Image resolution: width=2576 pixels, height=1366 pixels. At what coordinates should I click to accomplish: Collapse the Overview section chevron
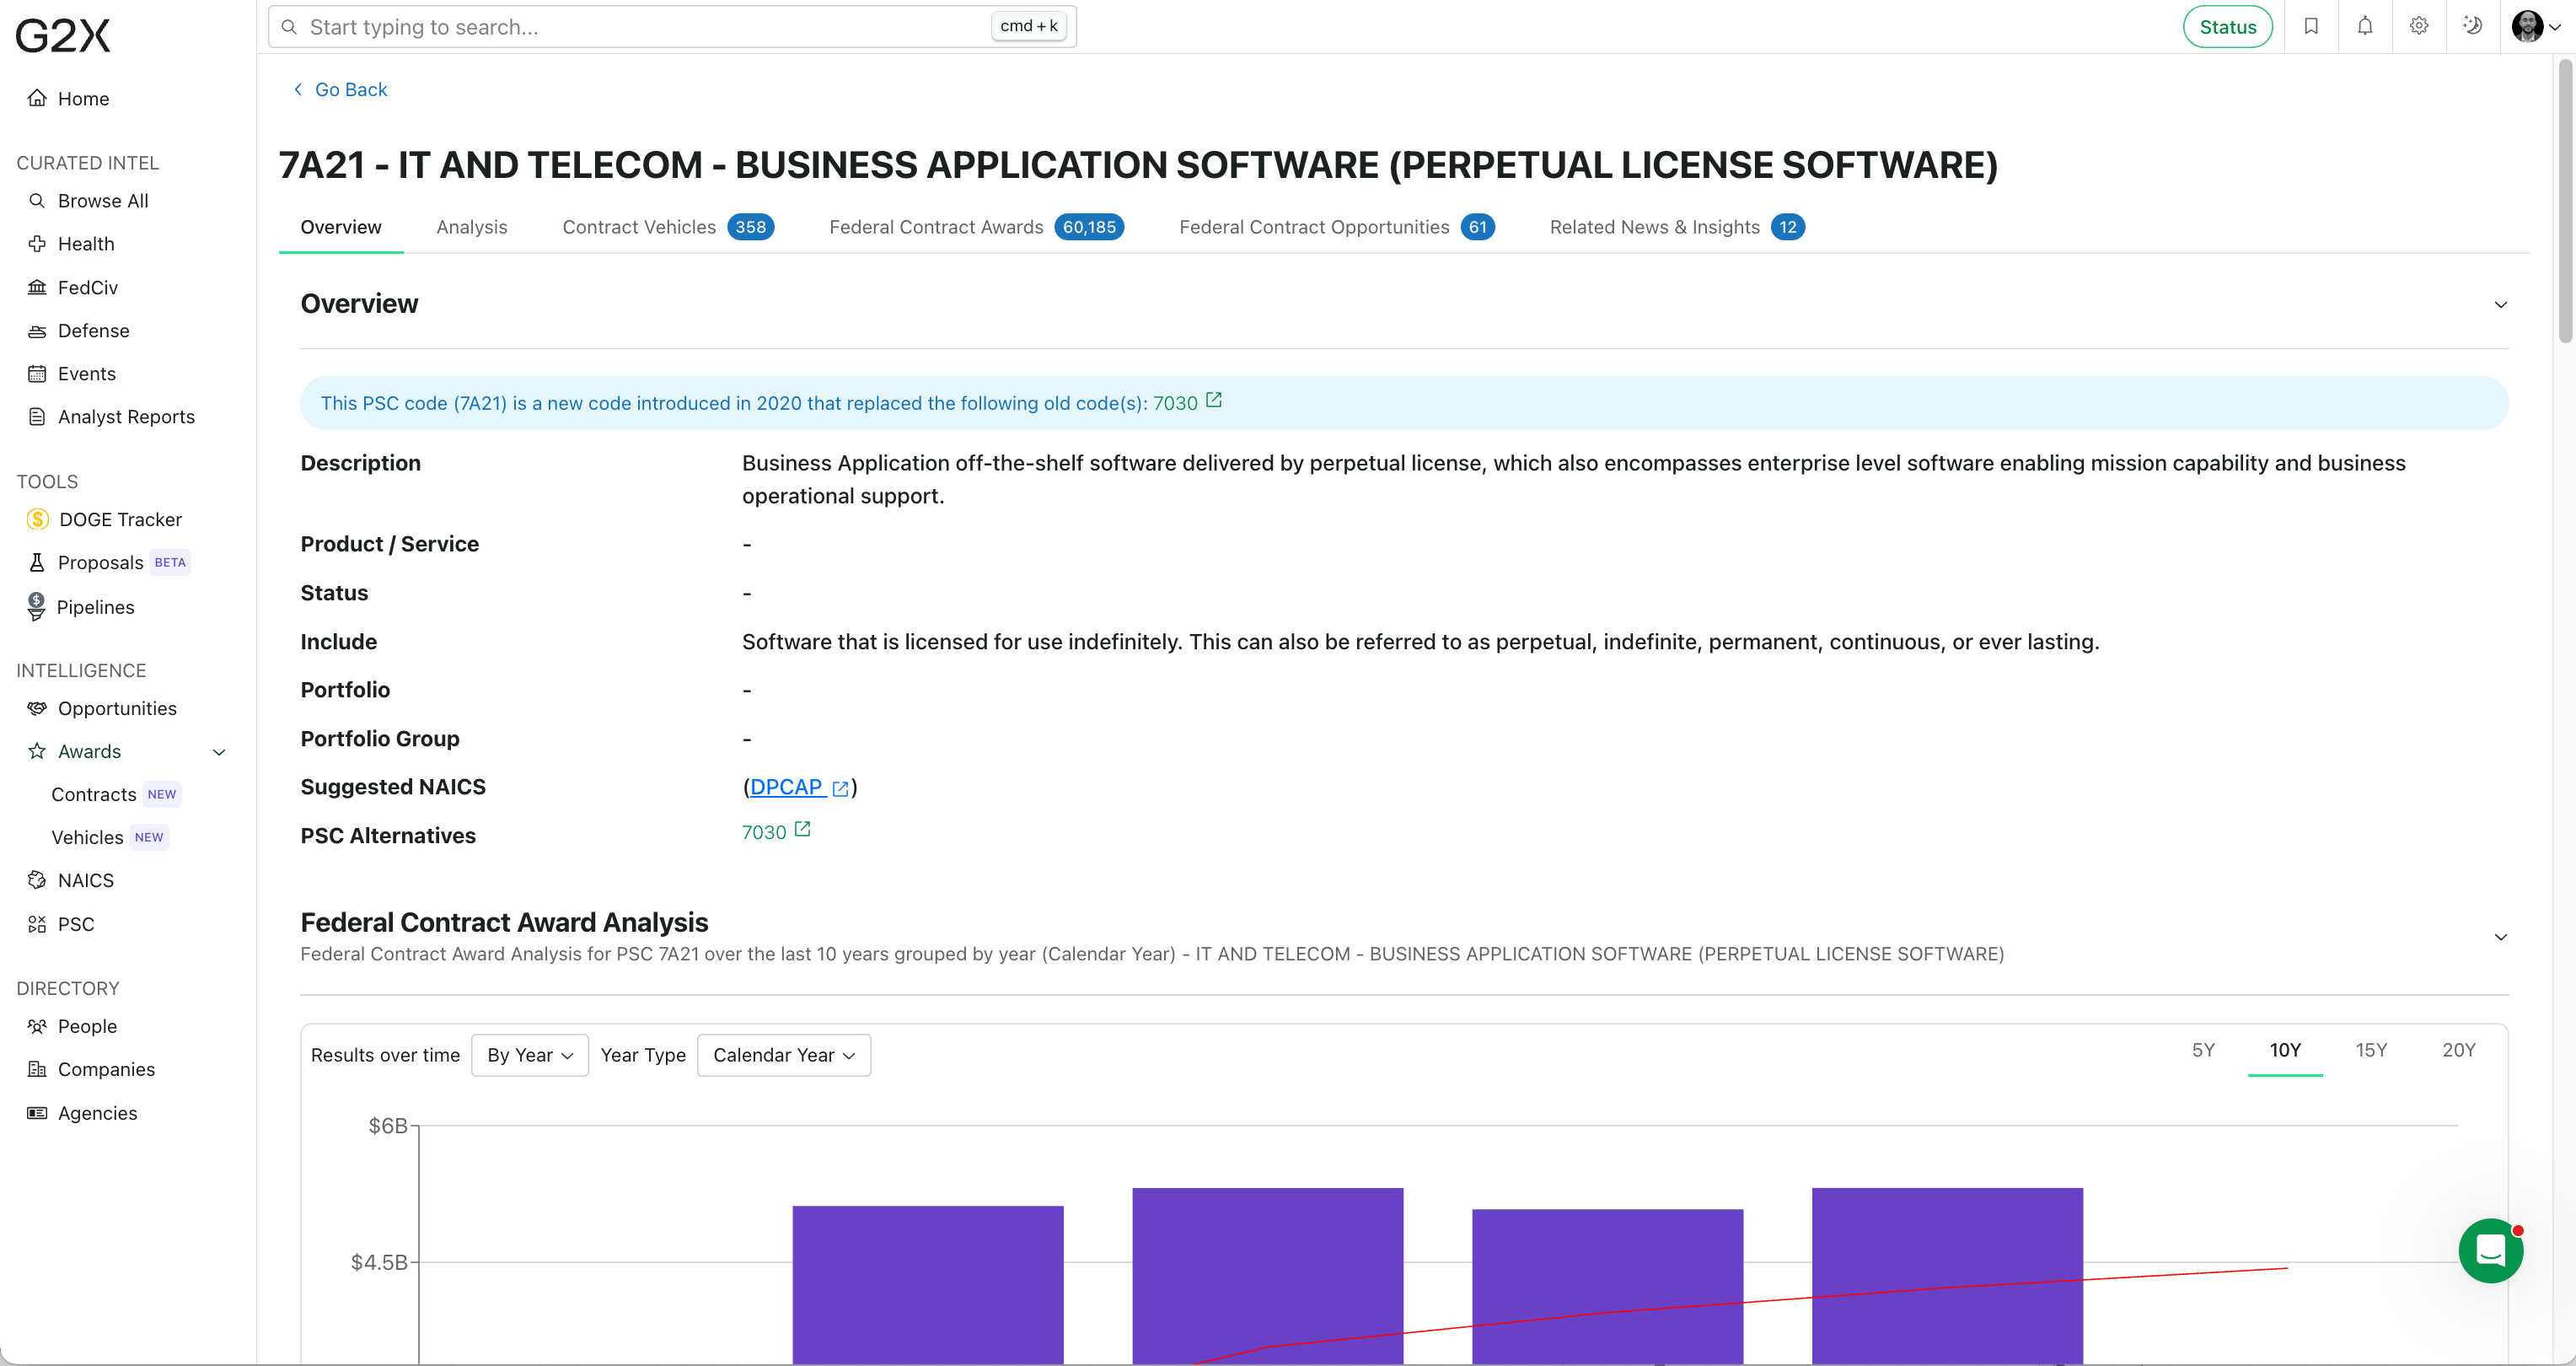tap(2500, 304)
